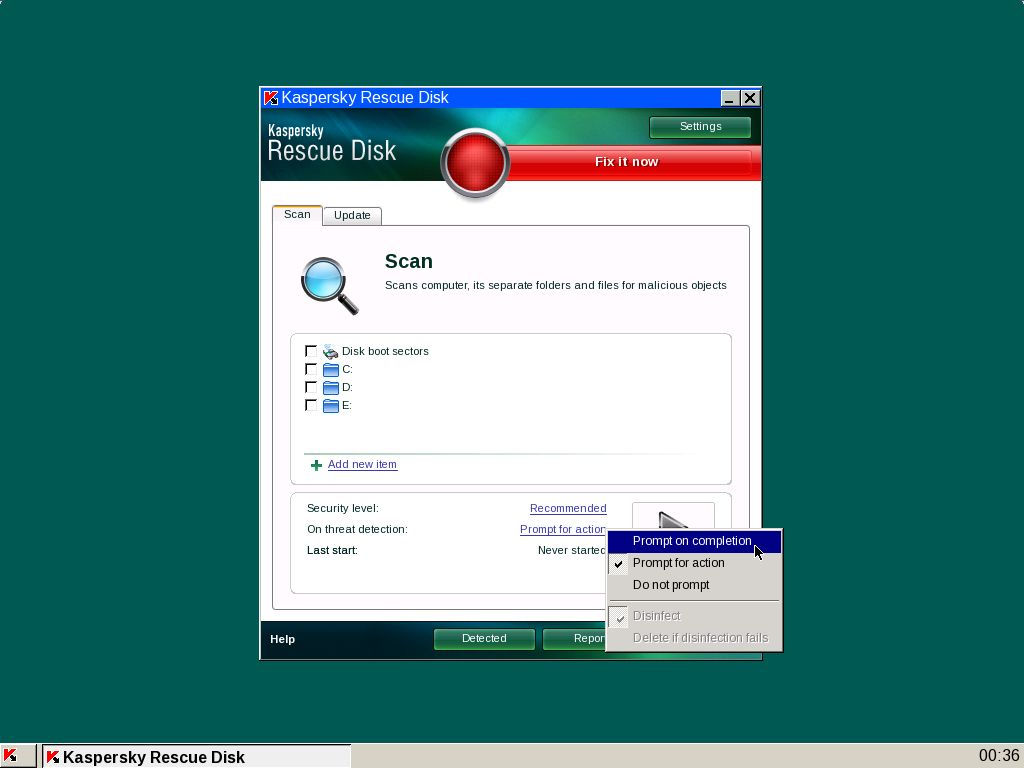Image resolution: width=1024 pixels, height=768 pixels.
Task: Click the green plus add item icon
Action: click(x=316, y=465)
